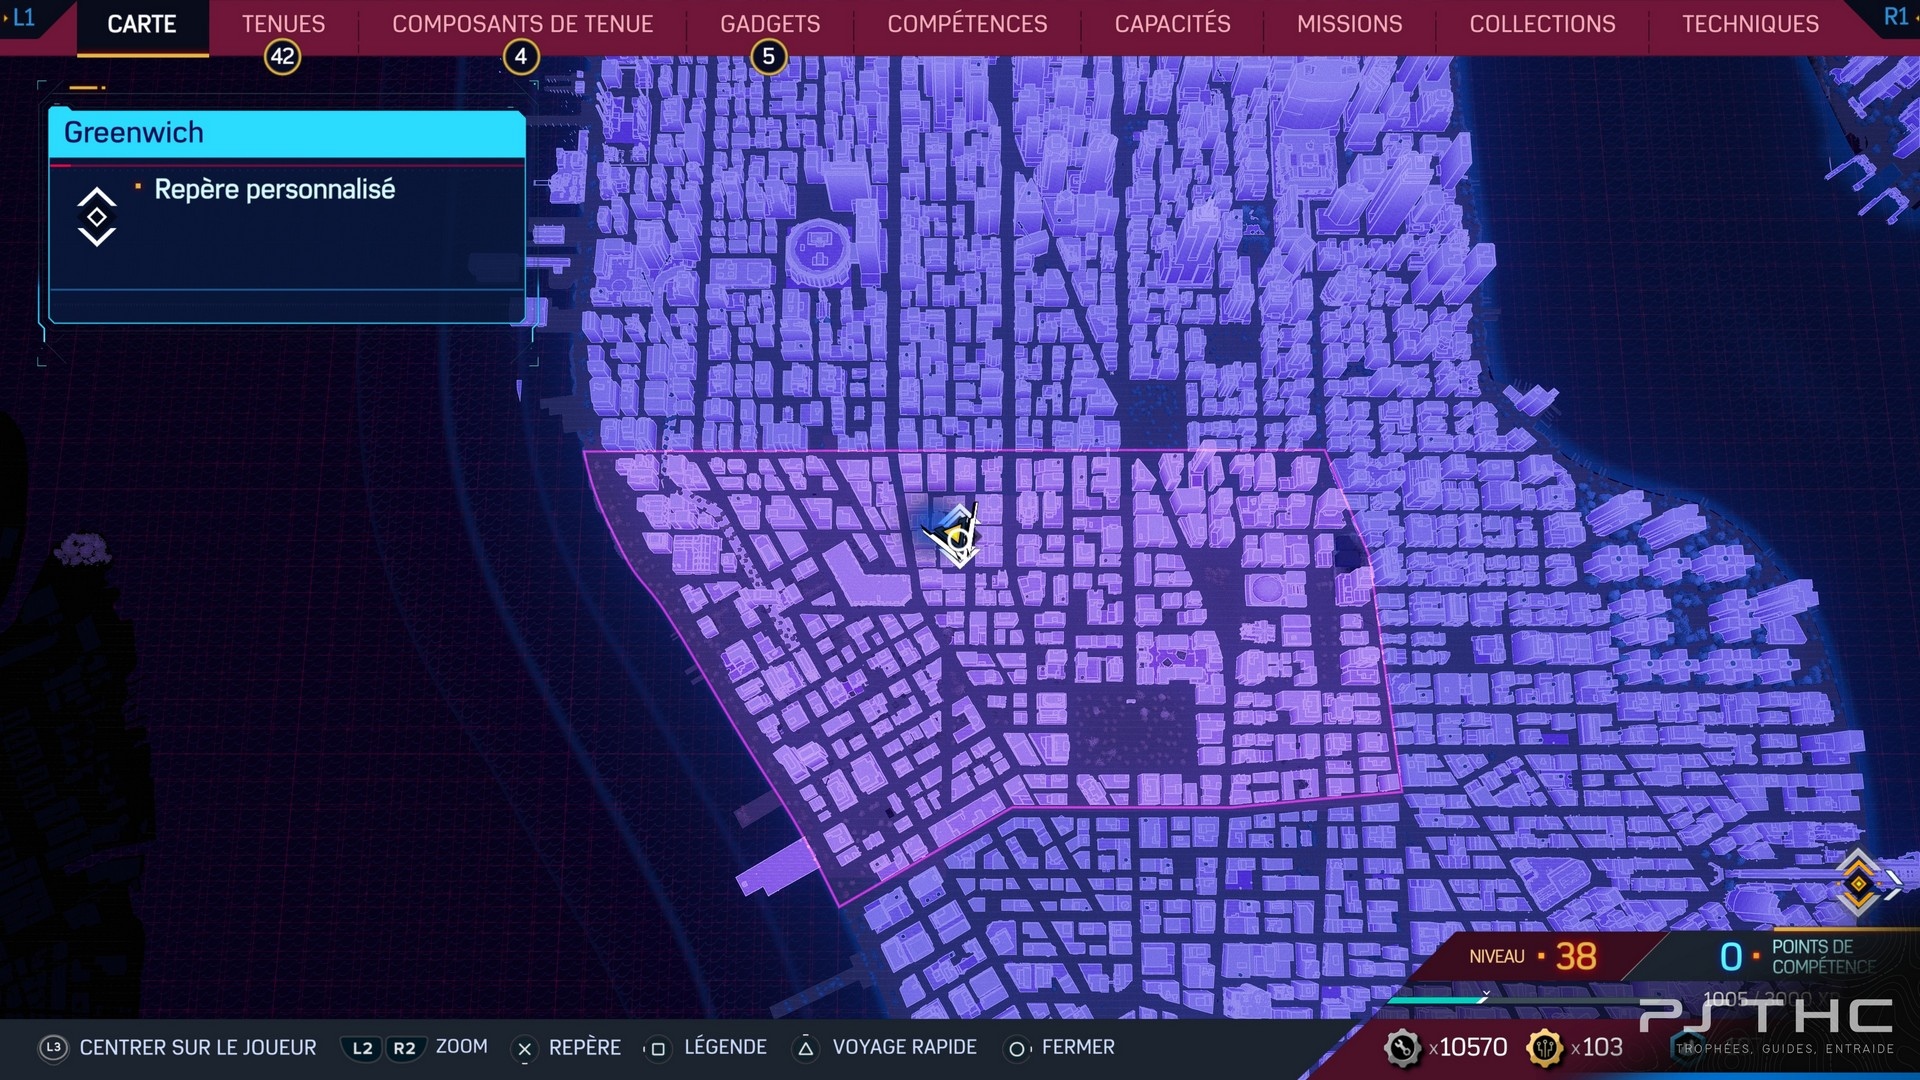Viewport: 1920px width, 1080px height.
Task: Click the gold hero token icon by x103
Action: coord(1545,1048)
